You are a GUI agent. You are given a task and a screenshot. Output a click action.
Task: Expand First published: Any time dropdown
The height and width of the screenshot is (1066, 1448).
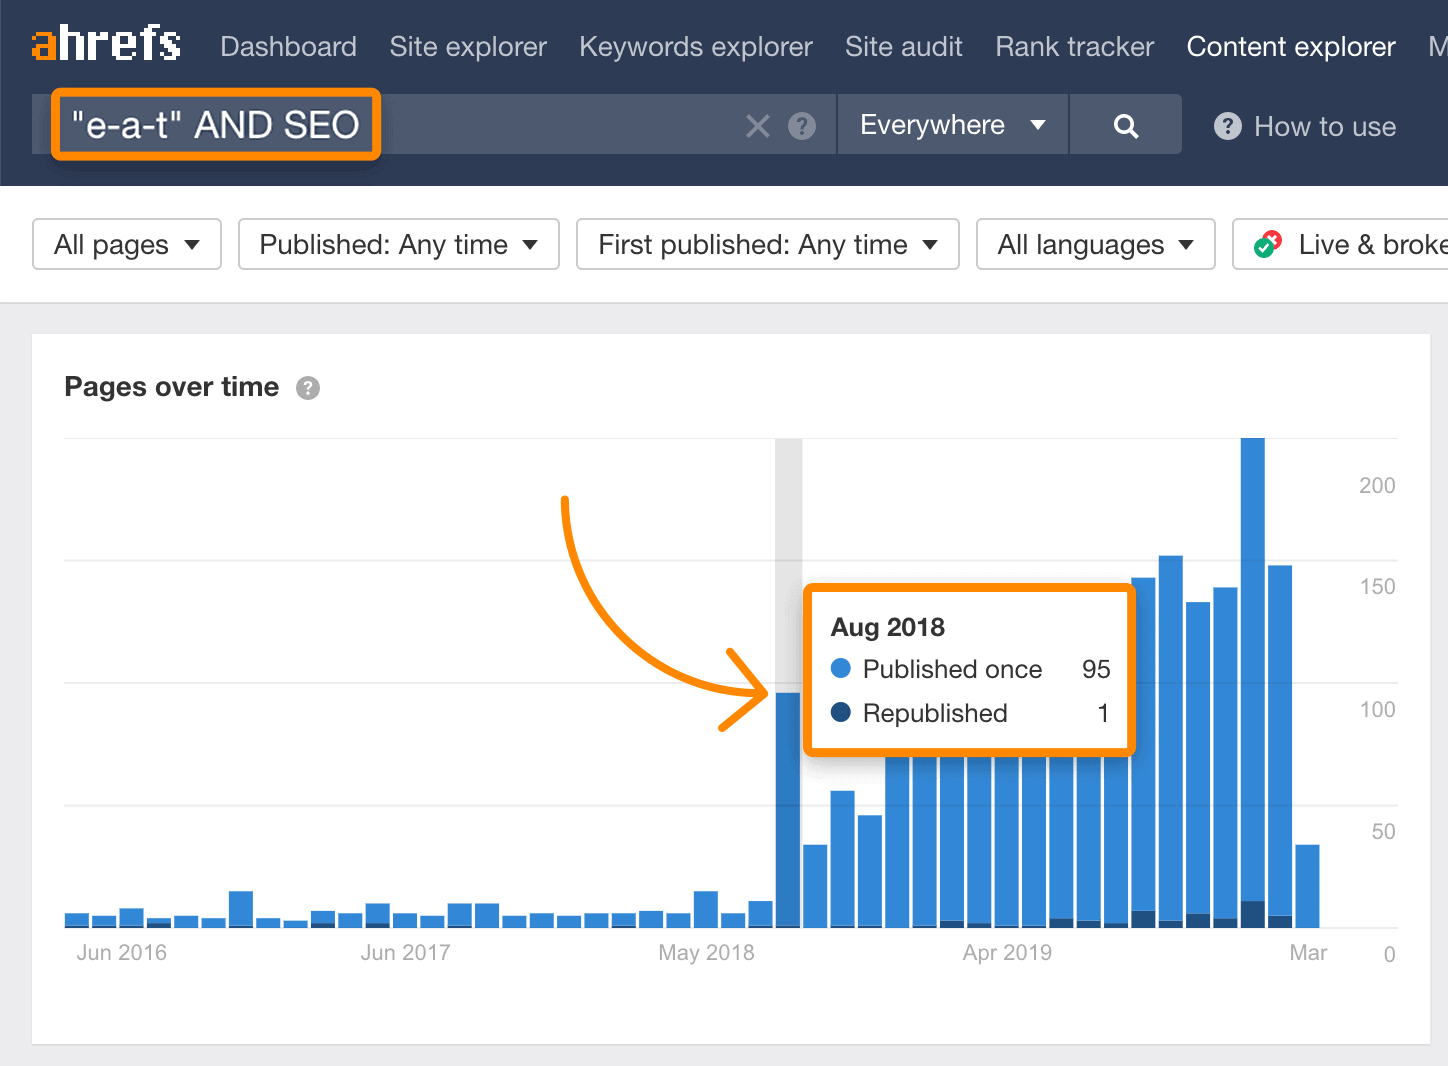767,245
